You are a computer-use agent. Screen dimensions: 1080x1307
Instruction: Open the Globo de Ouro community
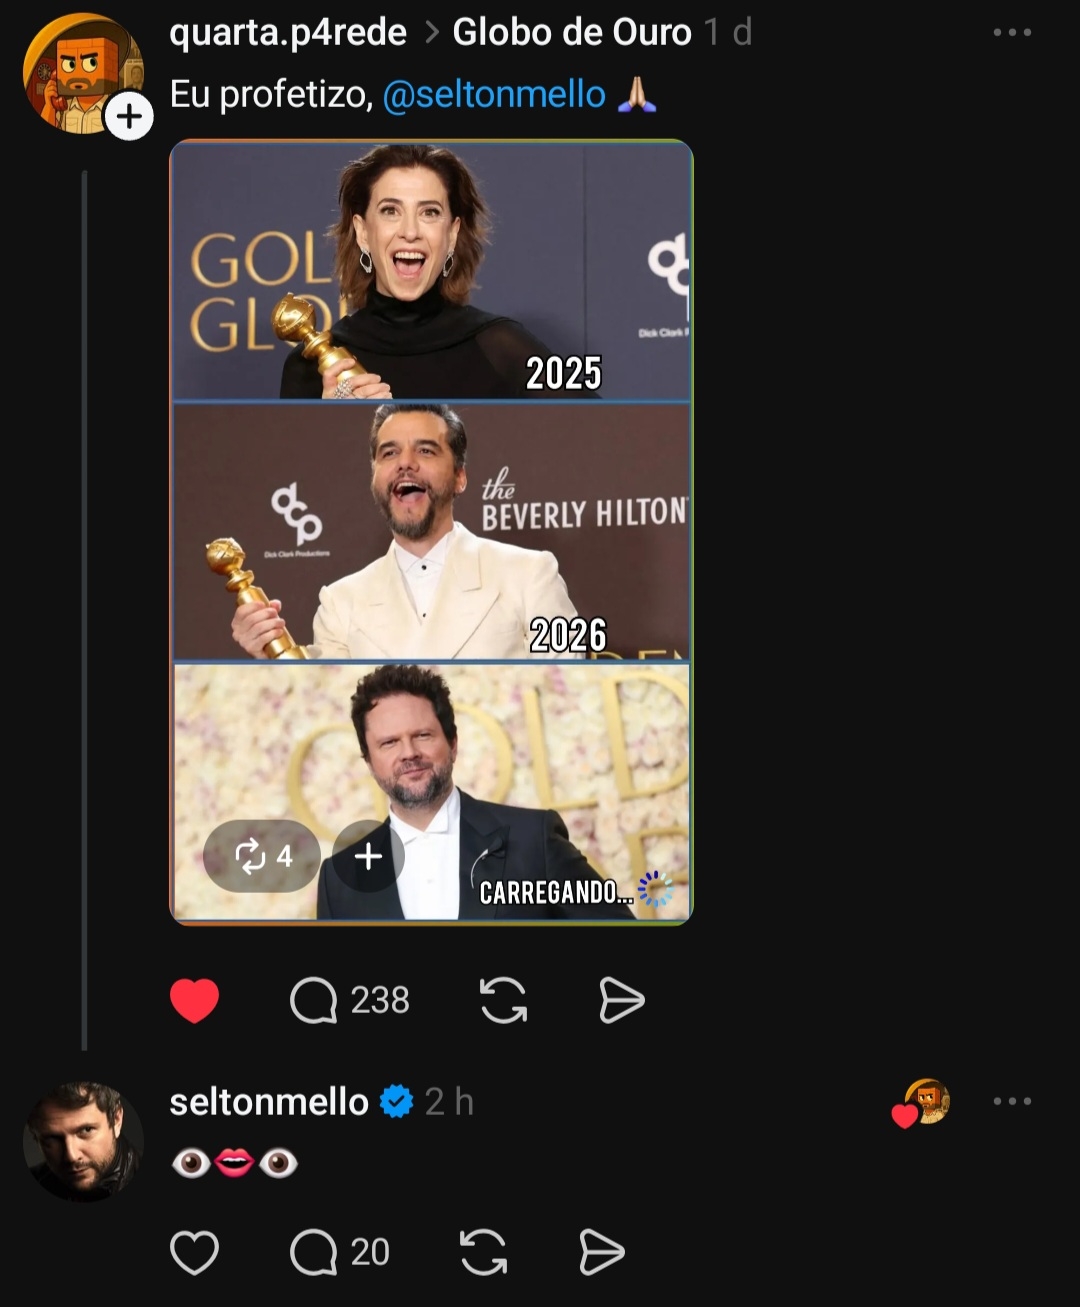click(x=572, y=33)
